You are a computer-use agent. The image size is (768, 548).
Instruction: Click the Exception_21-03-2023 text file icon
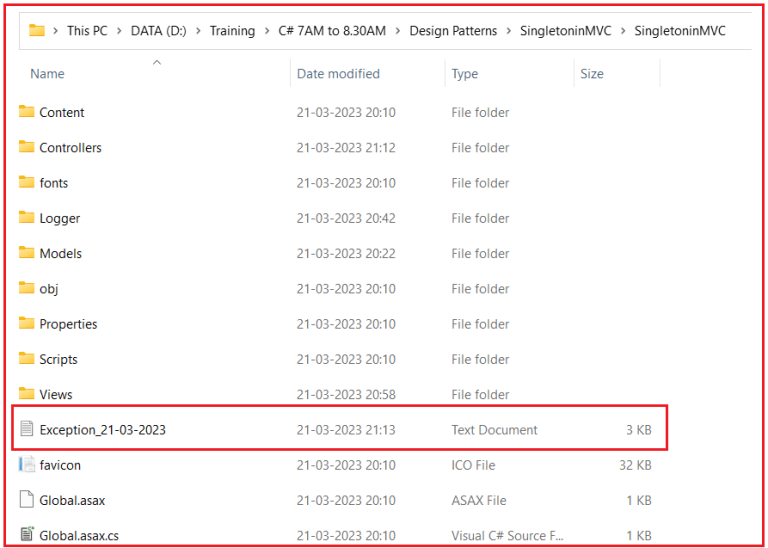coord(26,429)
